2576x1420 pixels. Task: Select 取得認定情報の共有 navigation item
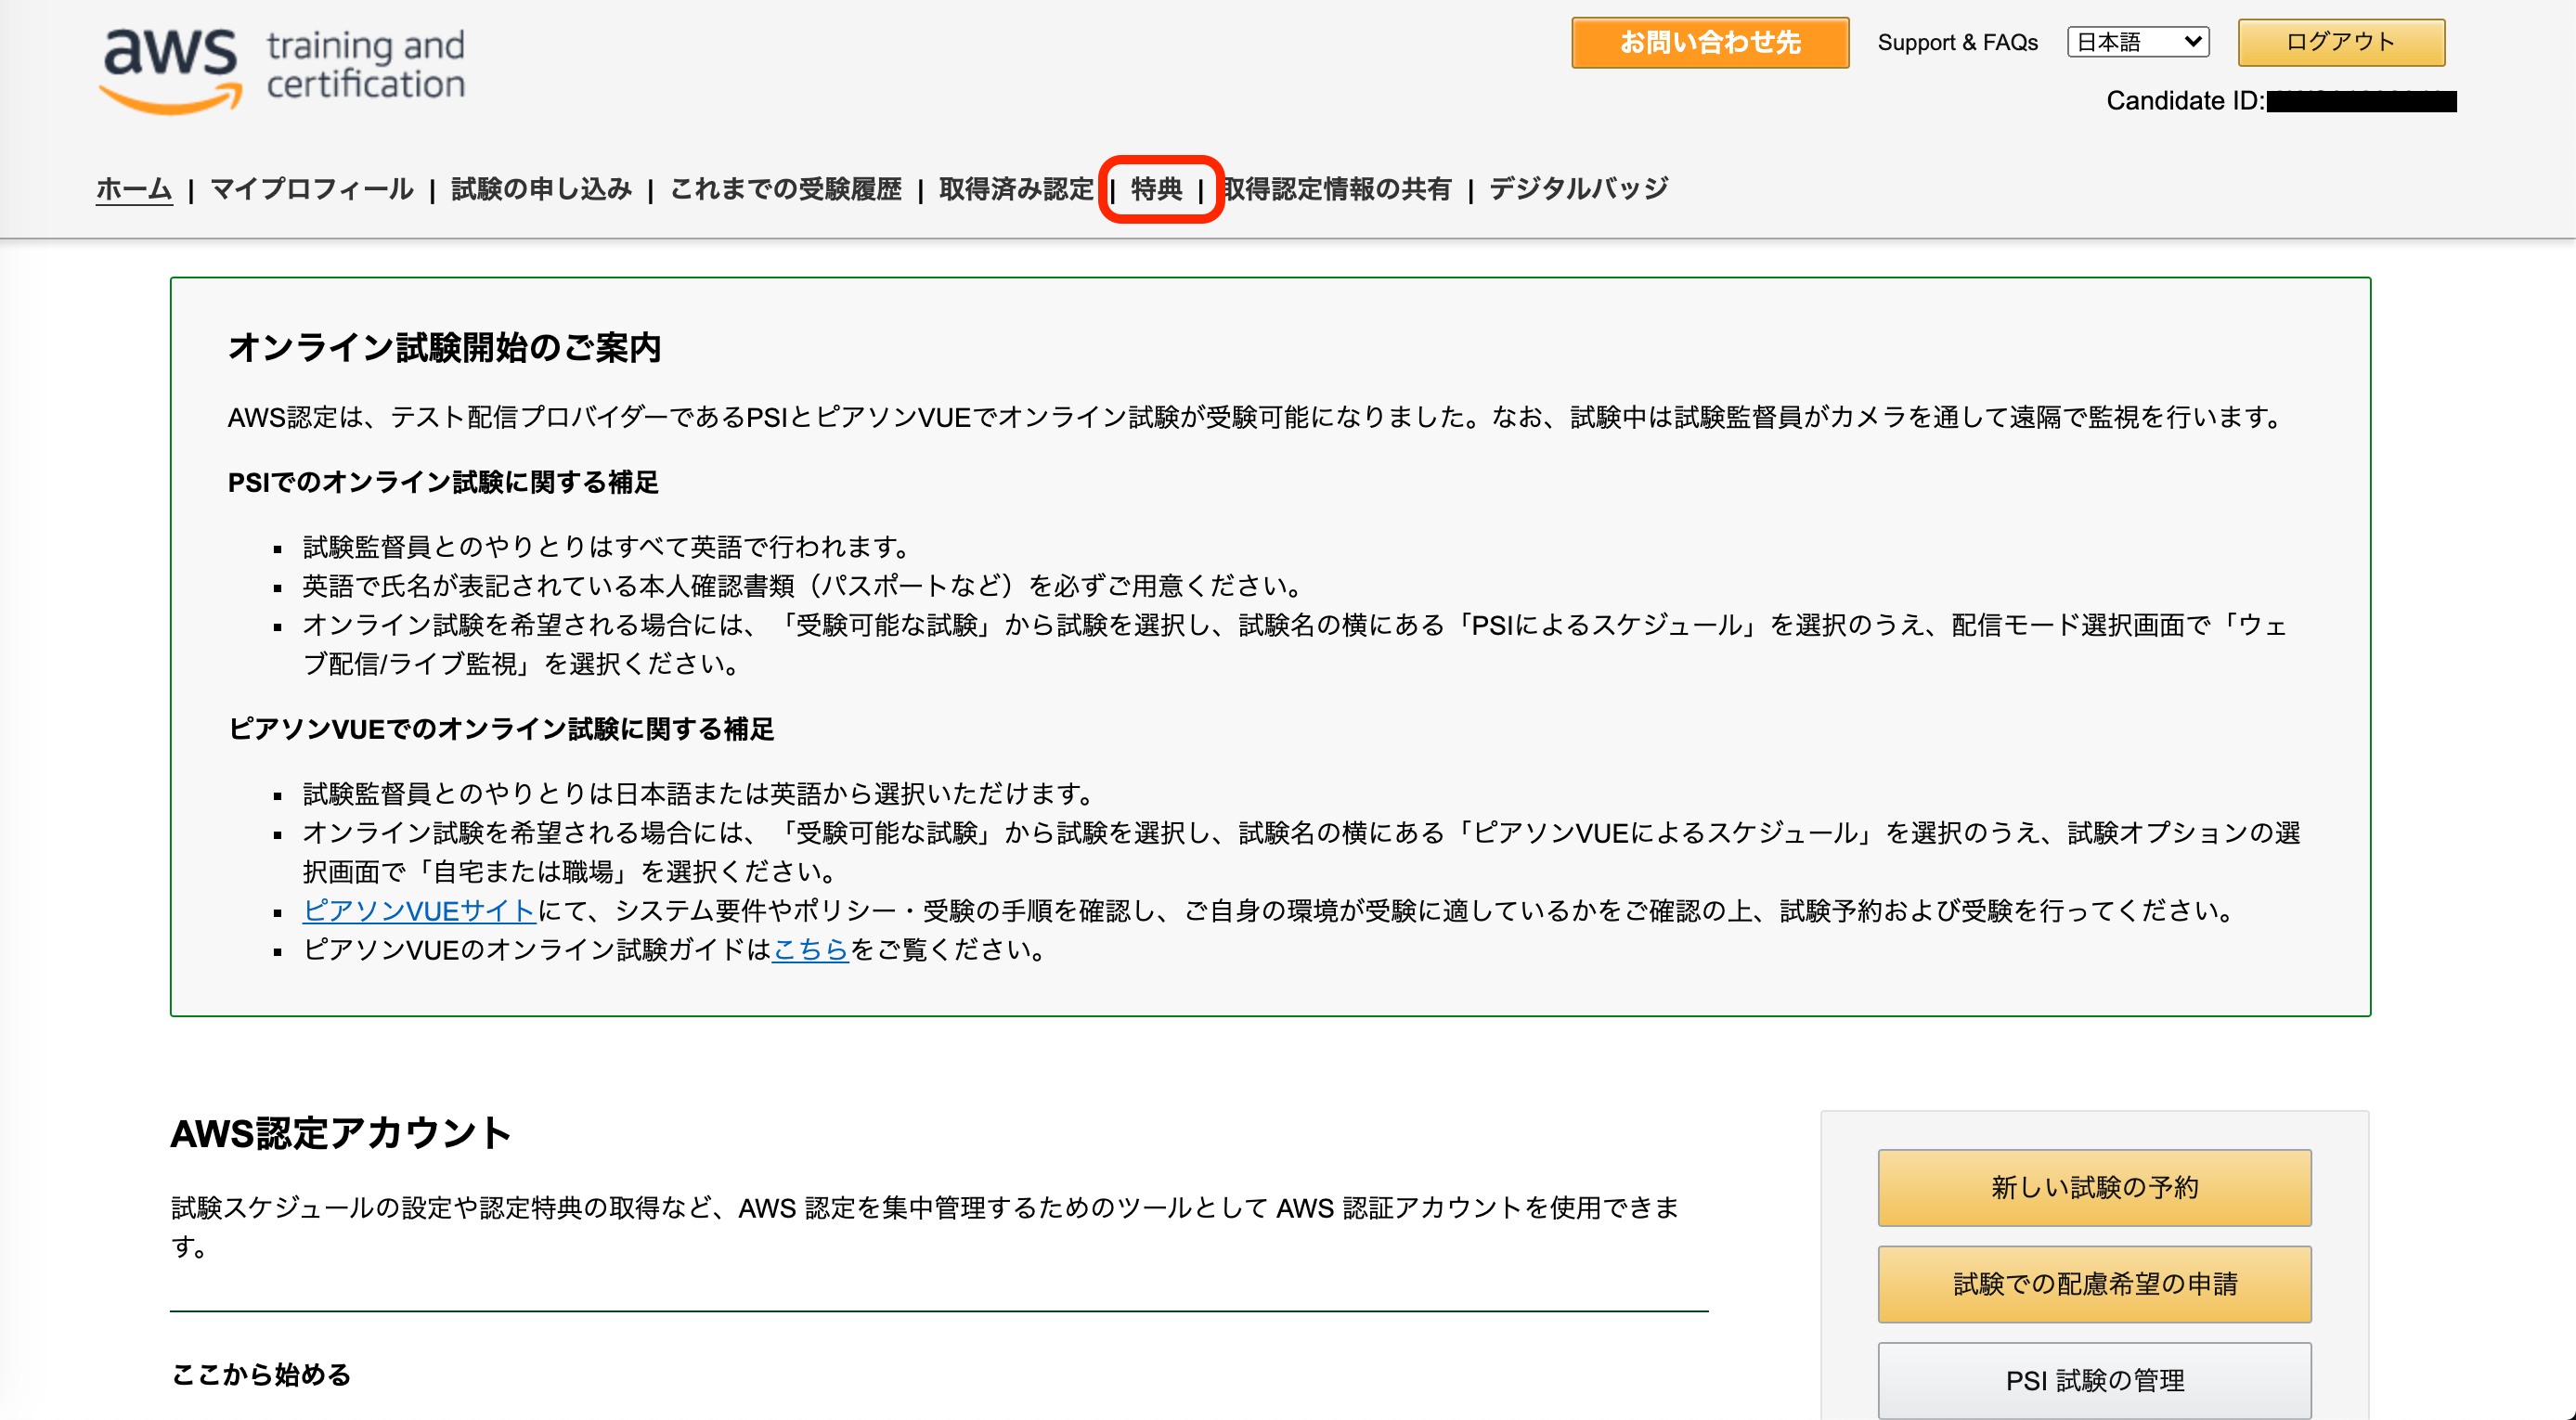tap(1337, 188)
